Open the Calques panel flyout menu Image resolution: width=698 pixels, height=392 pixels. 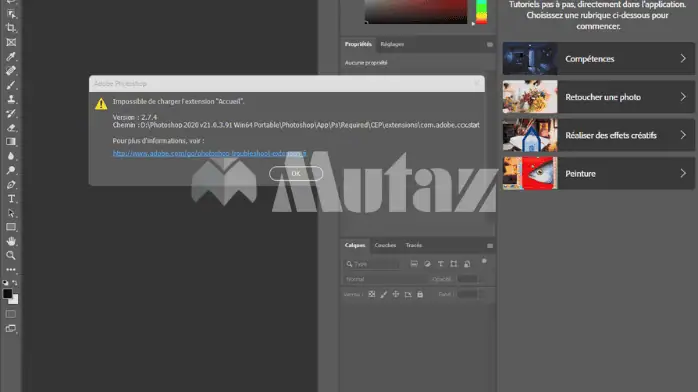tap(490, 246)
